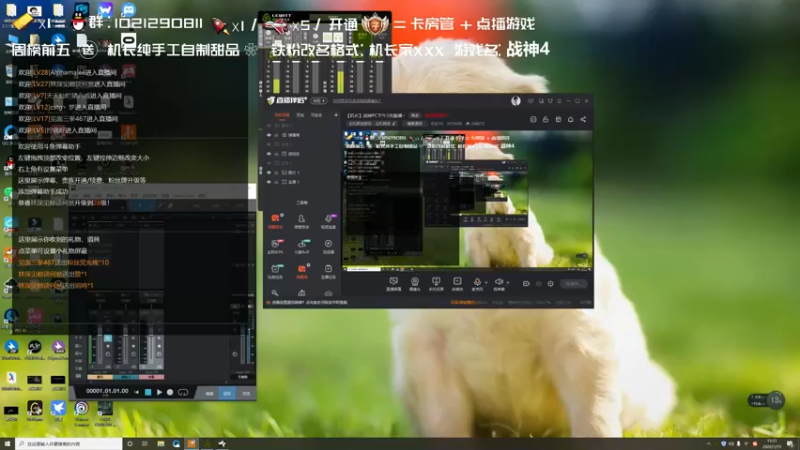800x450 pixels.
Task: Click the bottom status notice link in streaming app
Action: click(310, 303)
